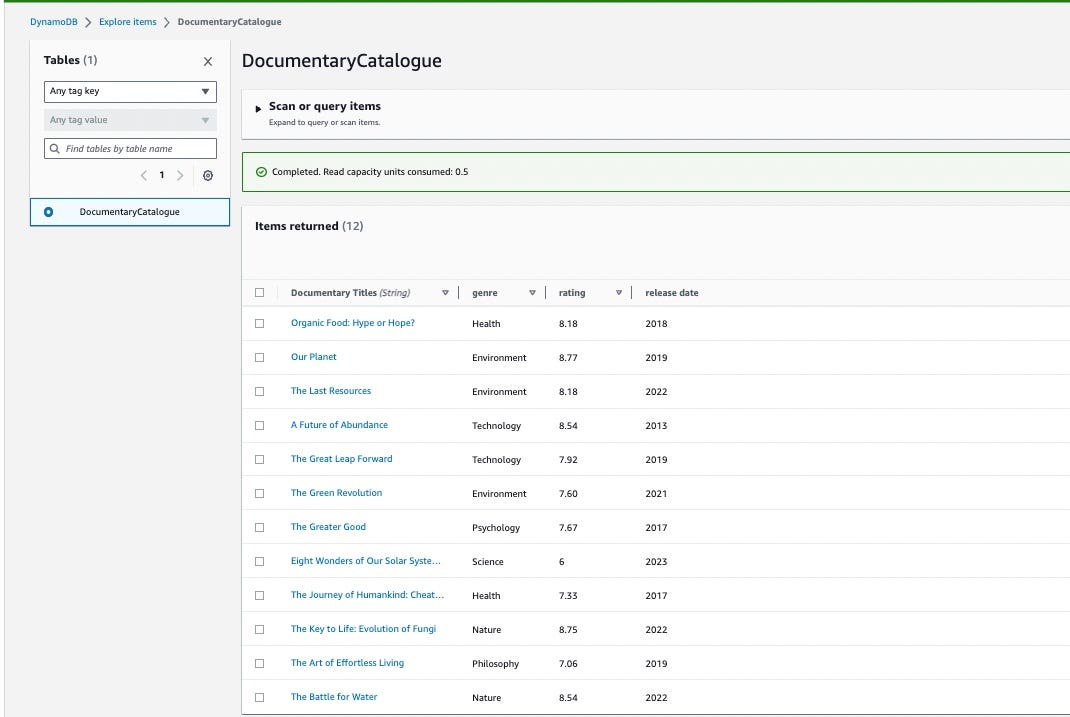The height and width of the screenshot is (717, 1070).
Task: Open the table list settings gear icon
Action: (208, 175)
